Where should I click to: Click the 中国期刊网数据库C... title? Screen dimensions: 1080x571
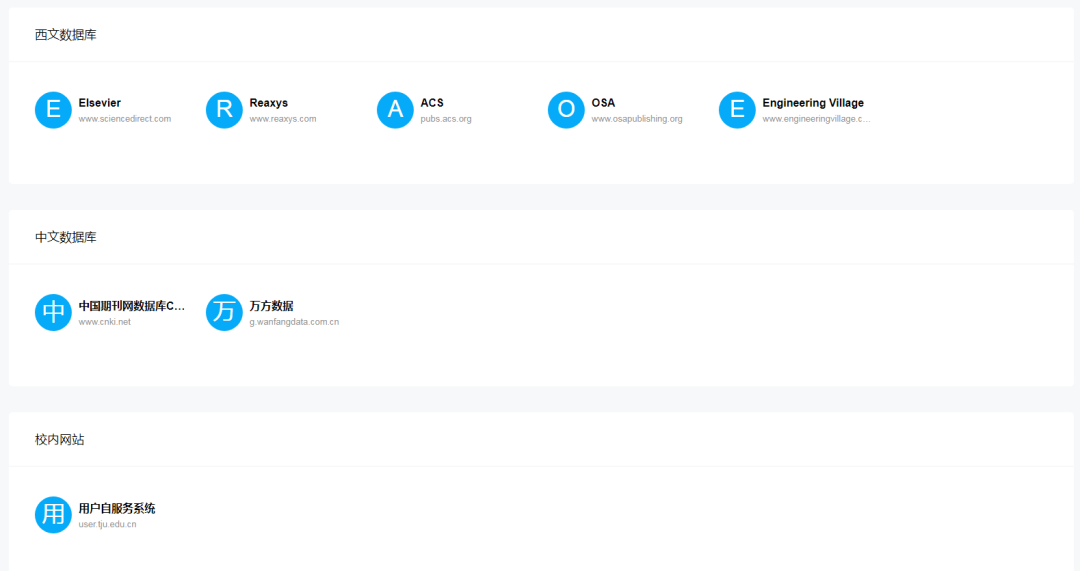[132, 306]
